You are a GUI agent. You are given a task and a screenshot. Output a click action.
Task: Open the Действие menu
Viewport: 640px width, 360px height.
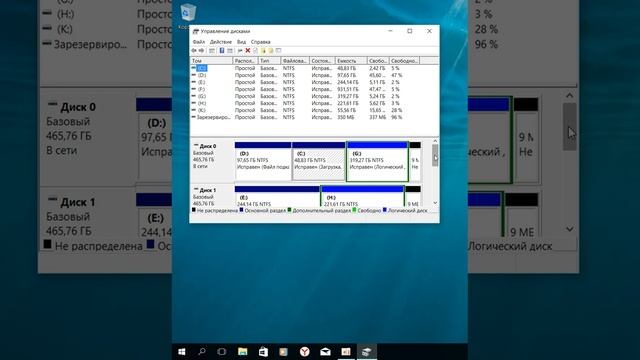[221, 42]
